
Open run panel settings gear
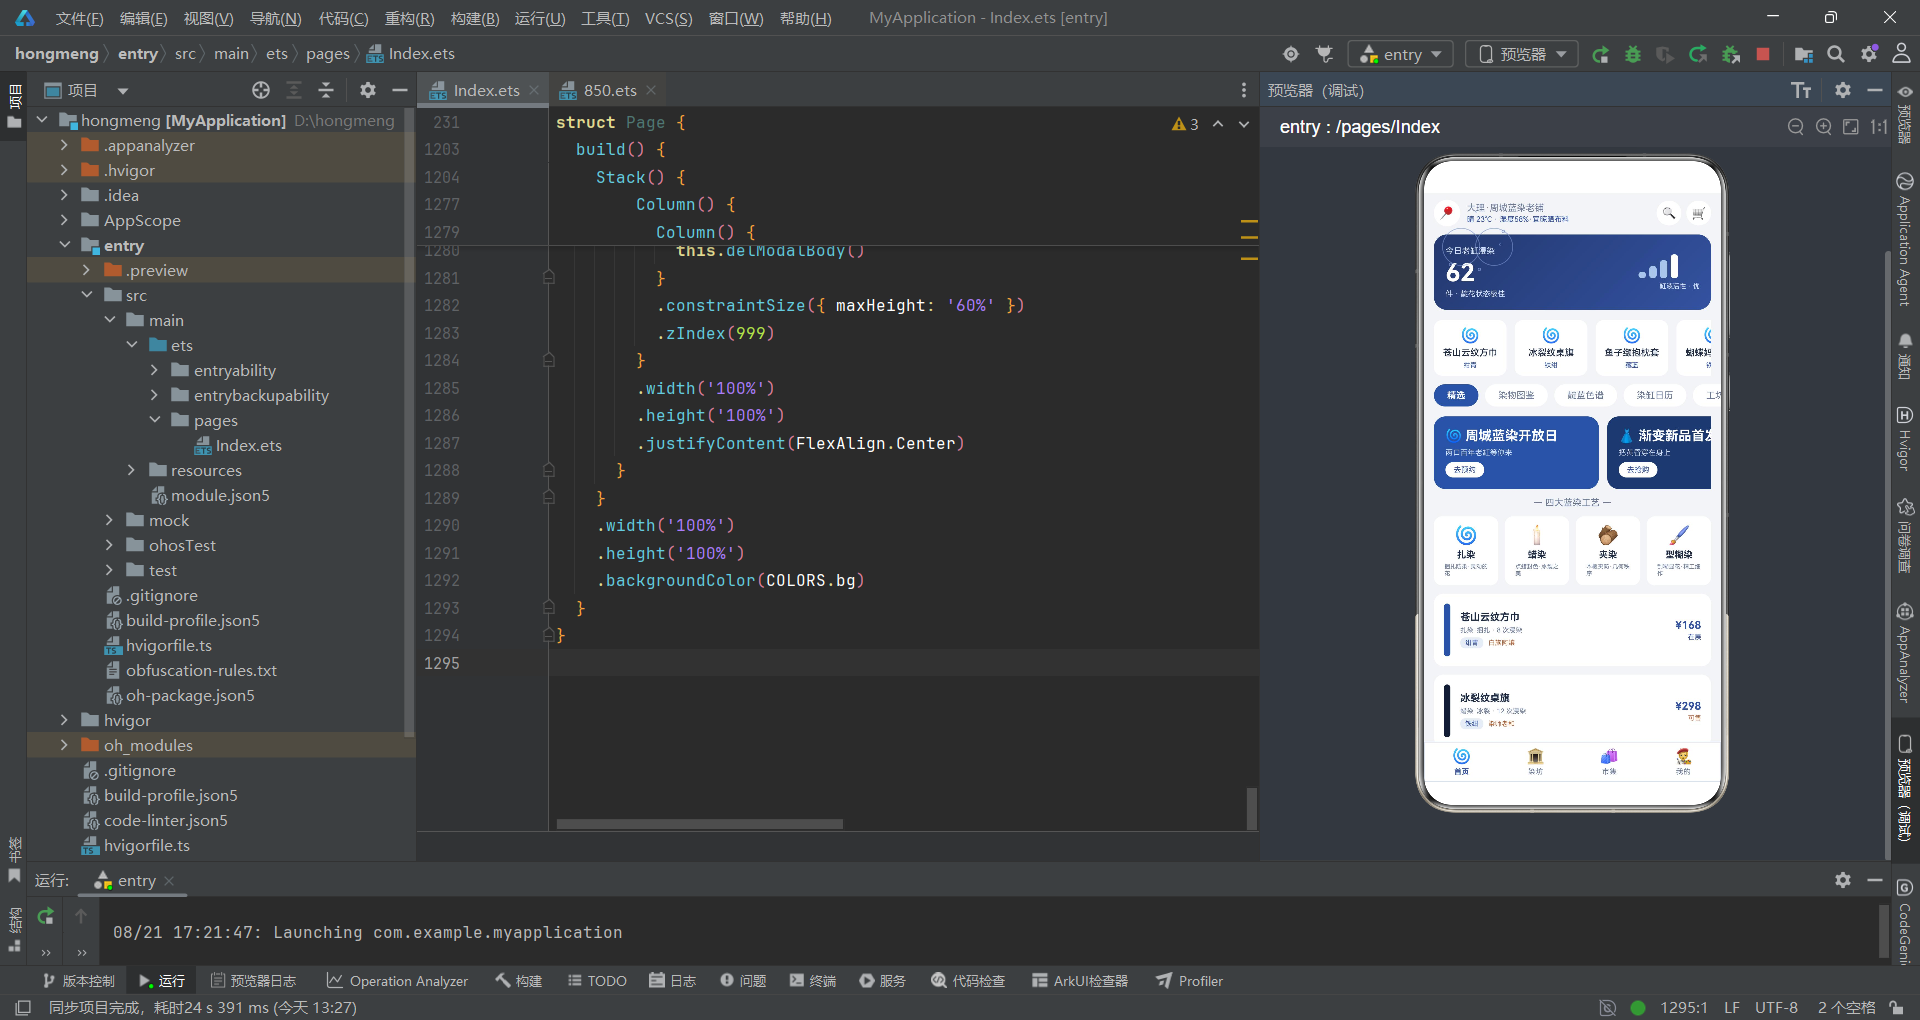coord(1843,880)
